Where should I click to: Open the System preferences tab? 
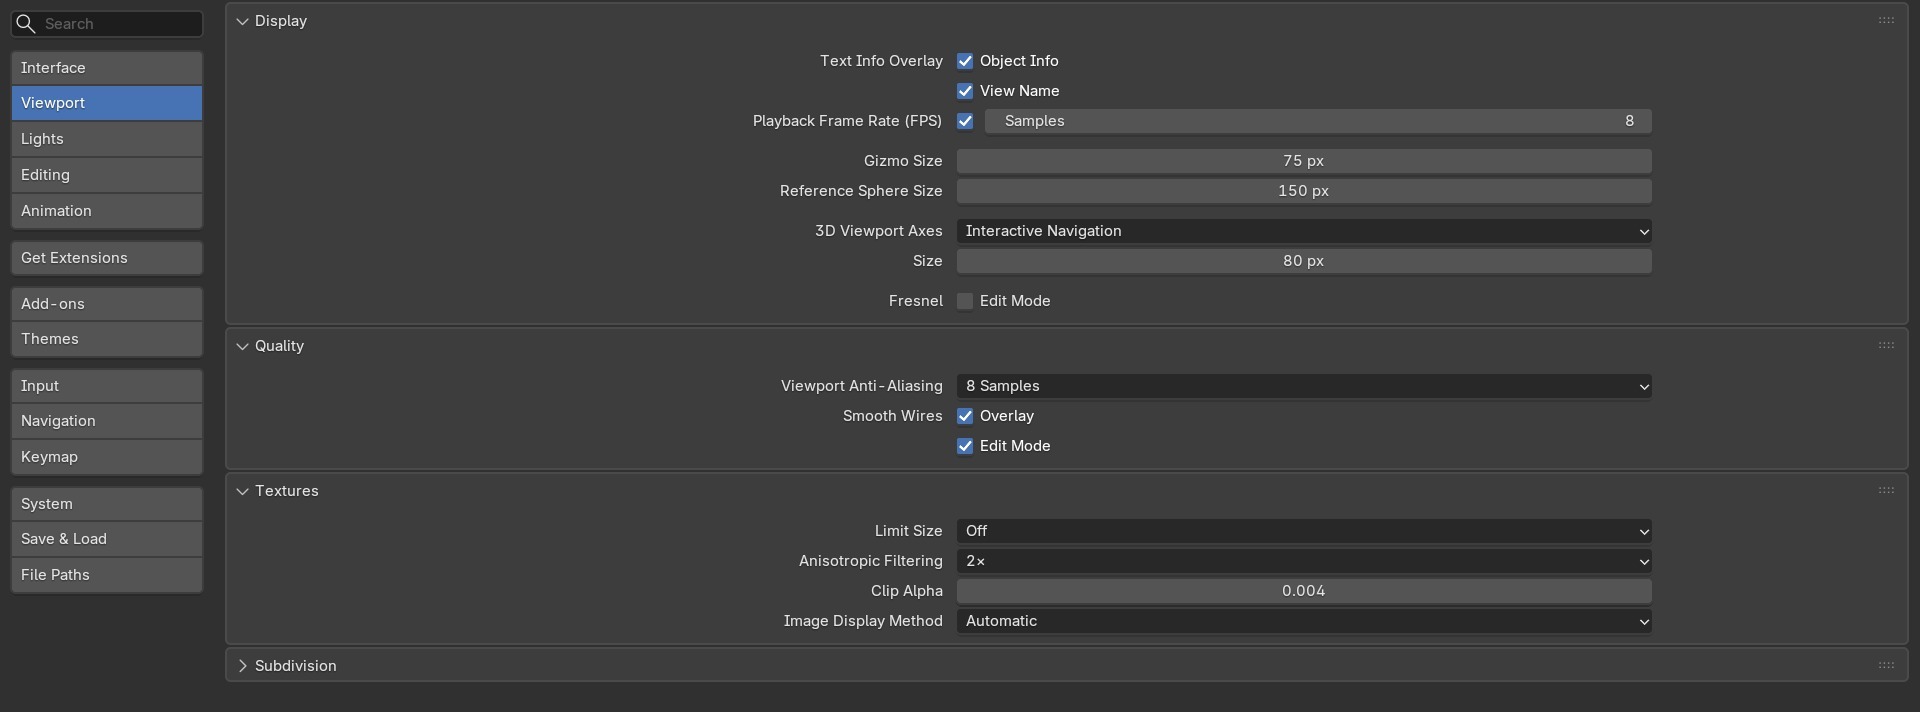tap(107, 504)
